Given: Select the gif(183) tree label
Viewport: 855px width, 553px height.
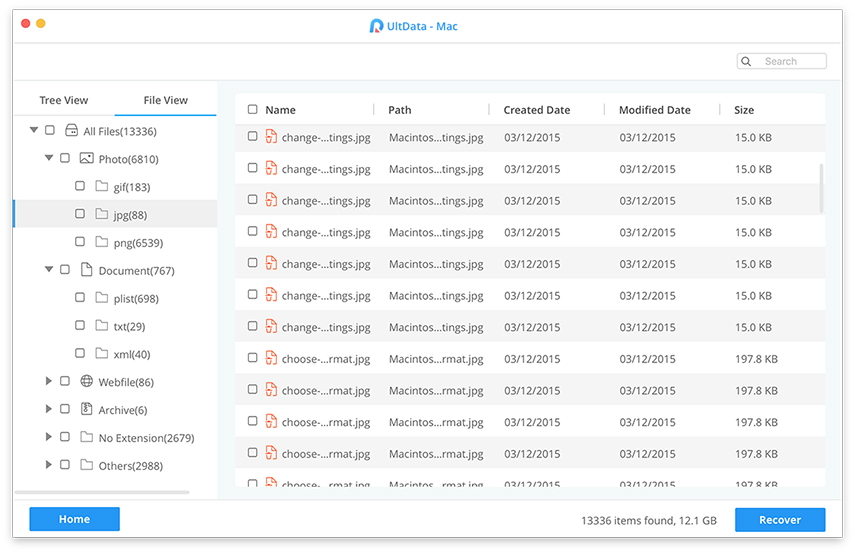Looking at the screenshot, I should pyautogui.click(x=131, y=187).
